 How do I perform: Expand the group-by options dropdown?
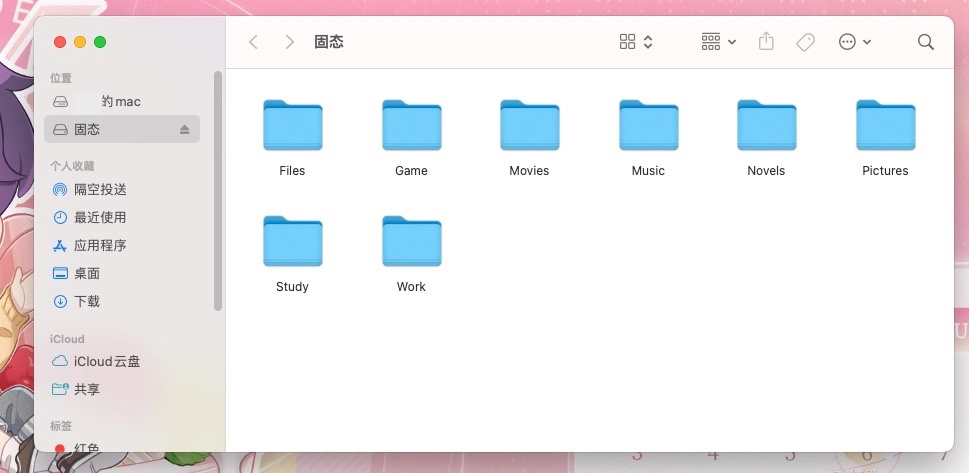pyautogui.click(x=719, y=42)
